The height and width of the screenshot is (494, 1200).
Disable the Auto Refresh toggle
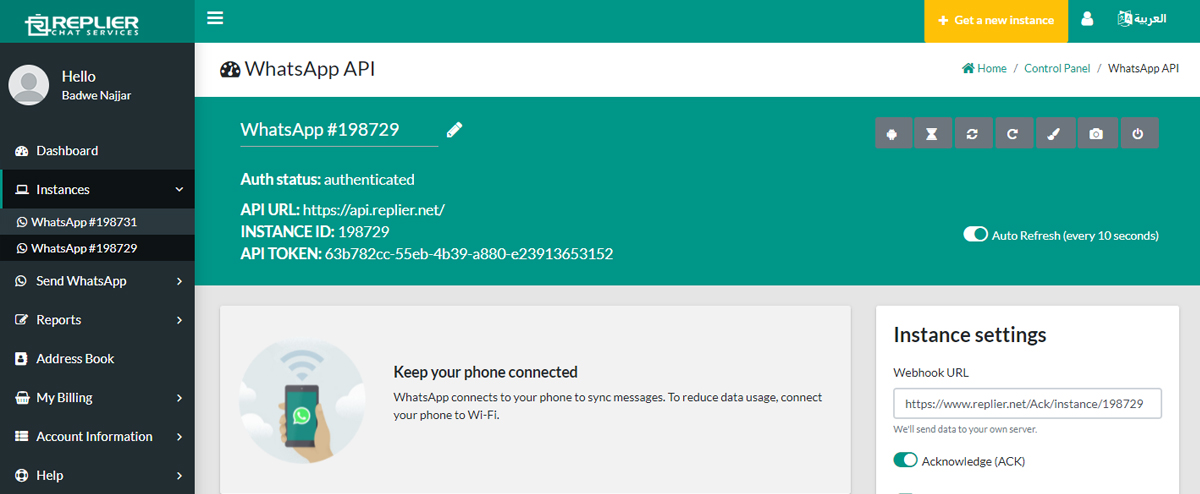975,235
